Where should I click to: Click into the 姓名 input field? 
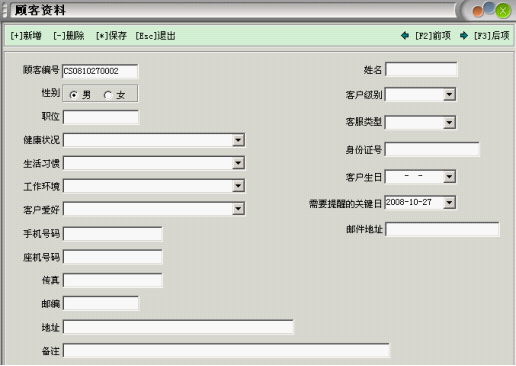[x=421, y=69]
